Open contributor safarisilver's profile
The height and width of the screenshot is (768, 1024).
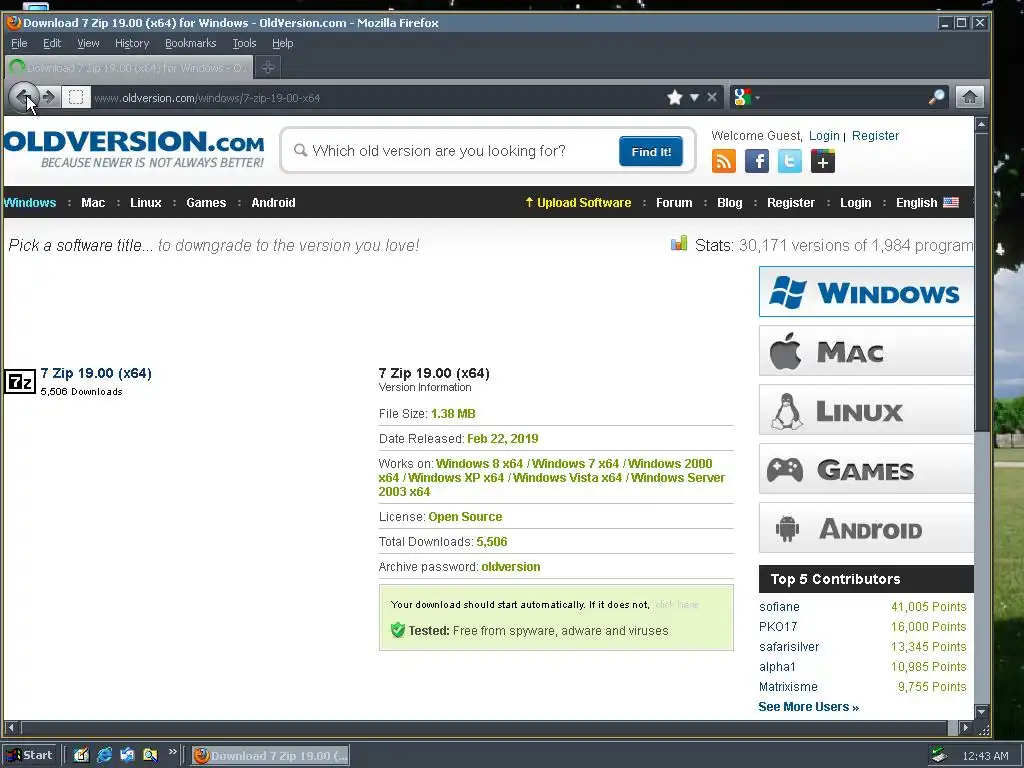[789, 647]
